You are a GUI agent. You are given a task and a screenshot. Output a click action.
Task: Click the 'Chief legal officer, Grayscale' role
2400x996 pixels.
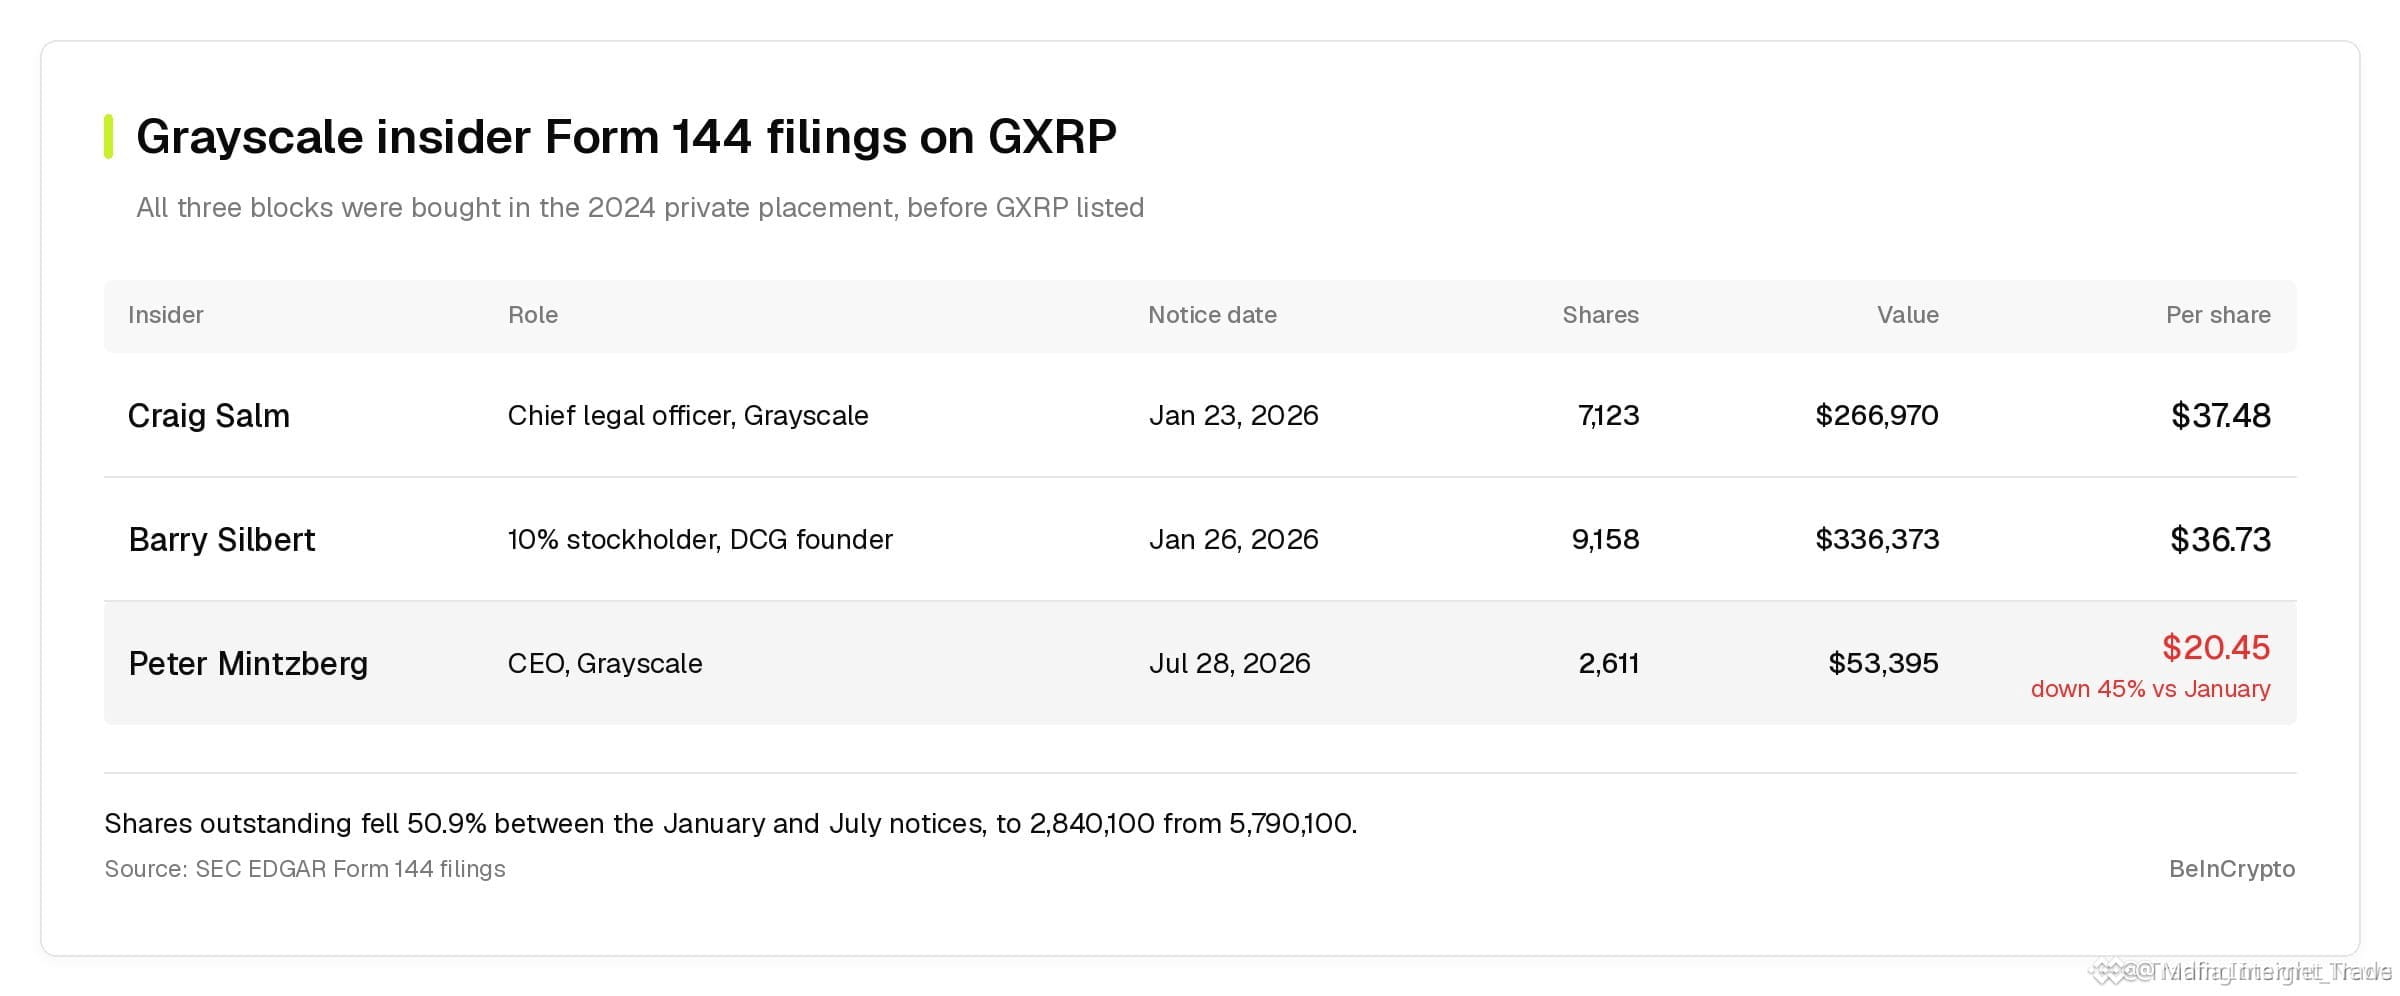tap(688, 416)
